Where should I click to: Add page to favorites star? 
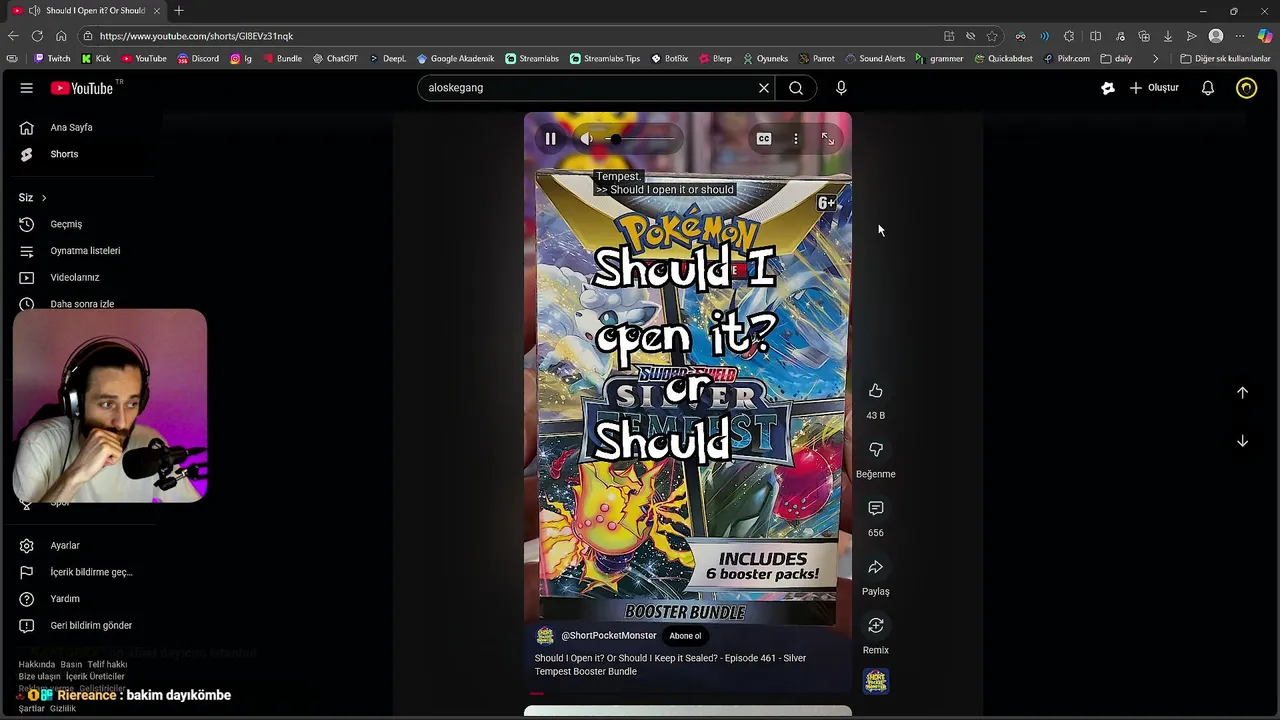coord(992,36)
